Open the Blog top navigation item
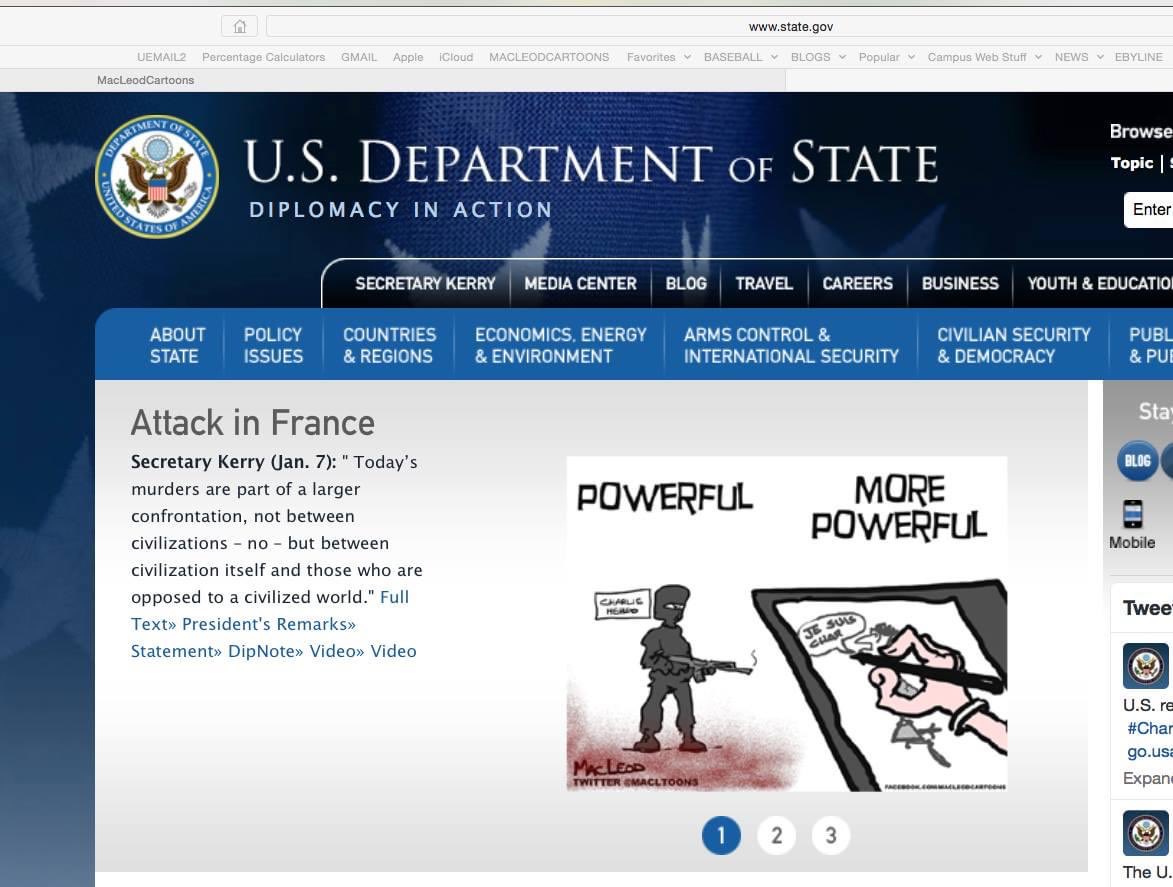Screen dimensions: 1173x887 coord(686,283)
